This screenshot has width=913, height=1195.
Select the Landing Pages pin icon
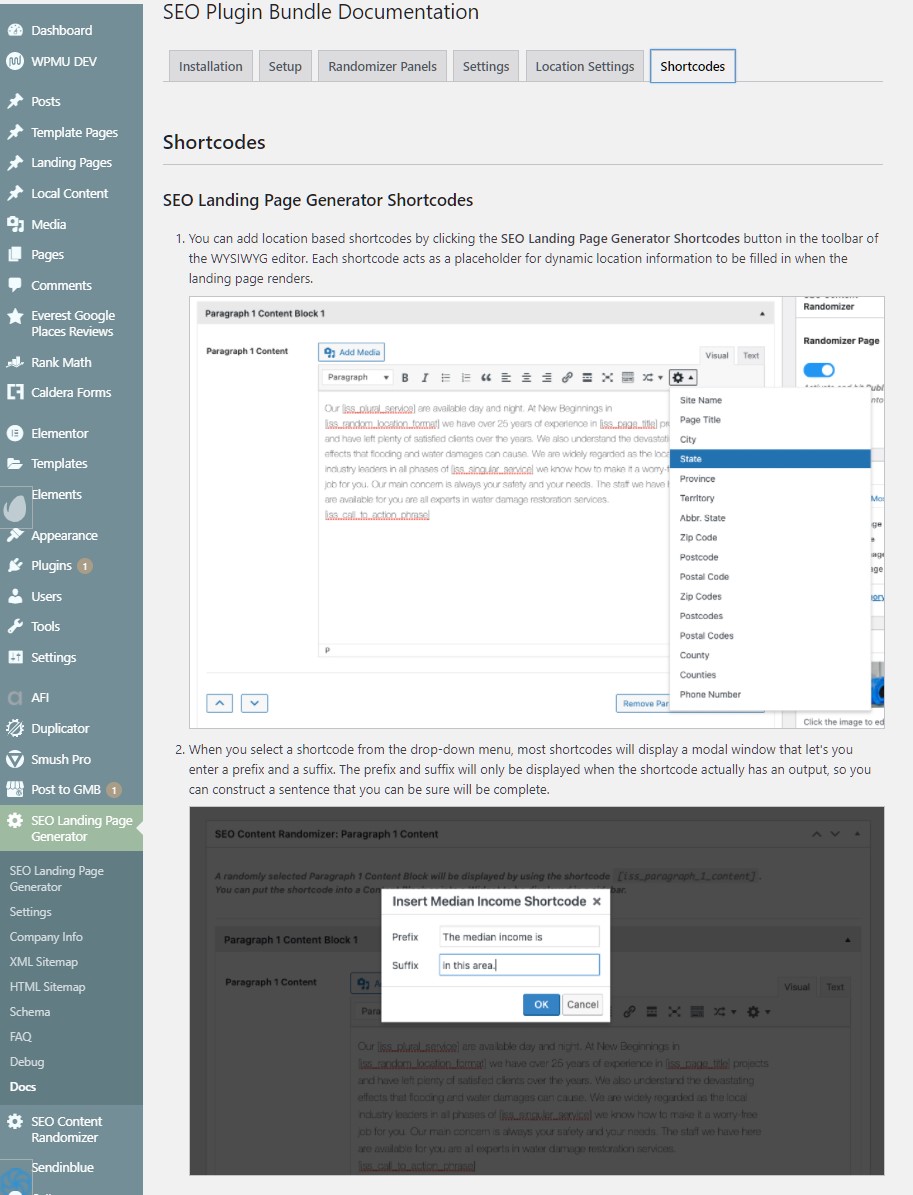pos(15,162)
